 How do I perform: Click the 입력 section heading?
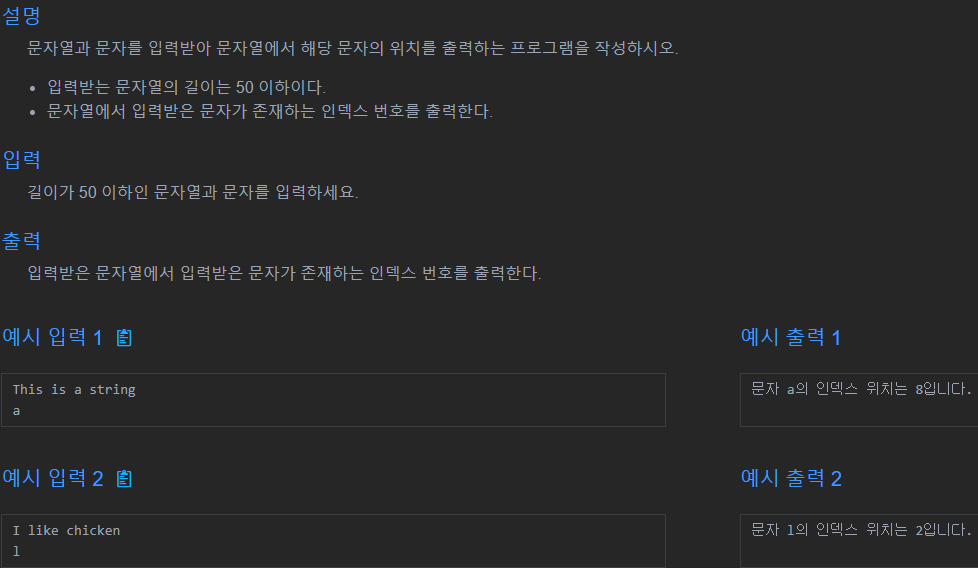21,159
